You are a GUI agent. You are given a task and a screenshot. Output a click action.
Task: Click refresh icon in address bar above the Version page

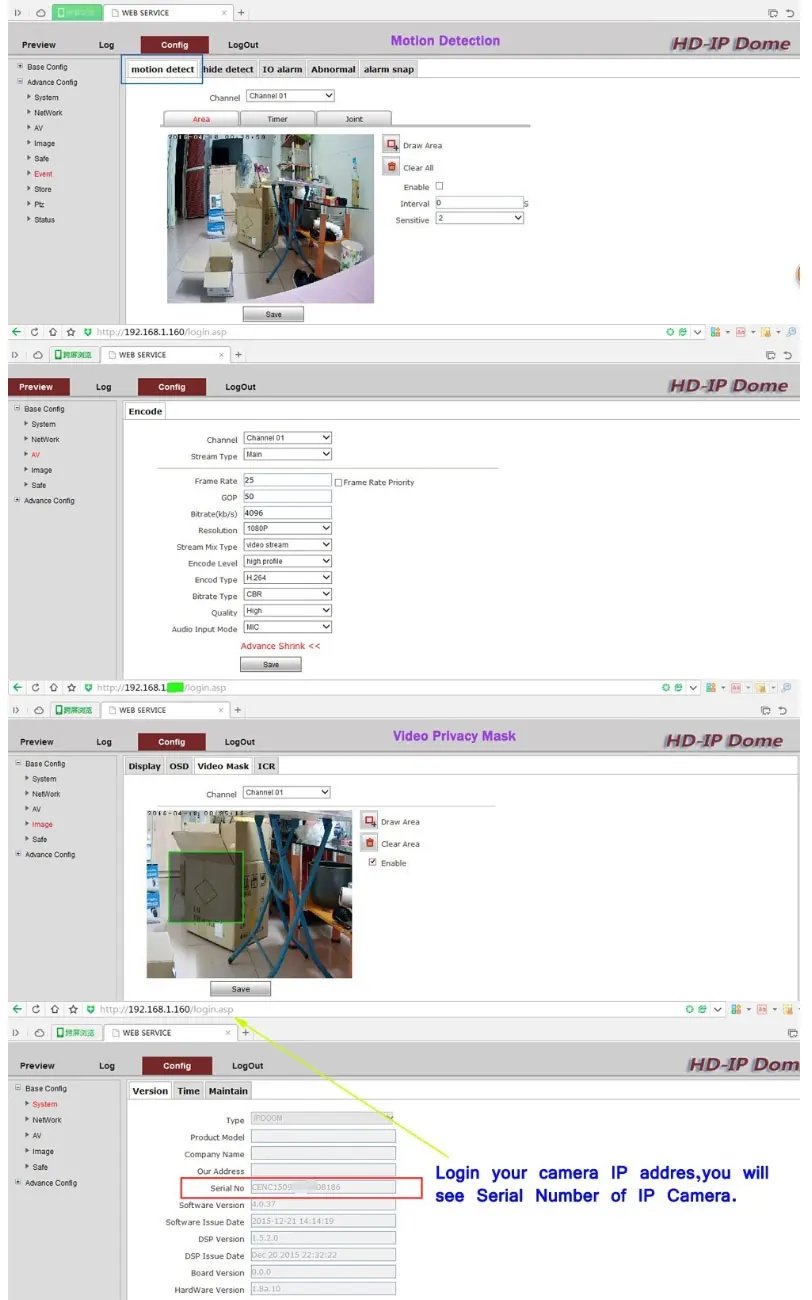[x=36, y=1009]
